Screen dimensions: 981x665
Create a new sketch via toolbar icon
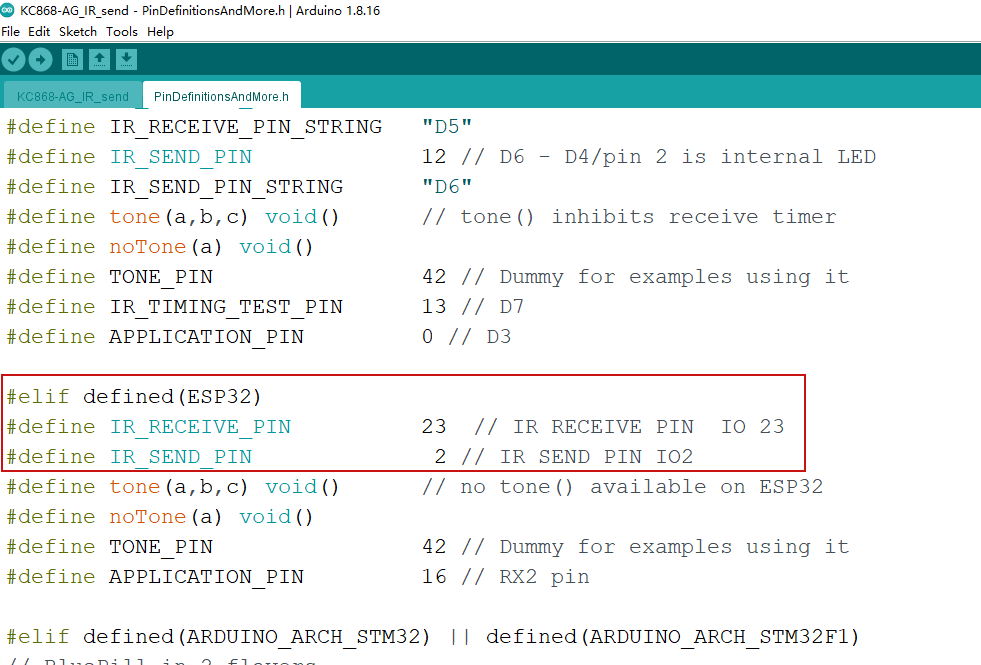click(x=71, y=59)
